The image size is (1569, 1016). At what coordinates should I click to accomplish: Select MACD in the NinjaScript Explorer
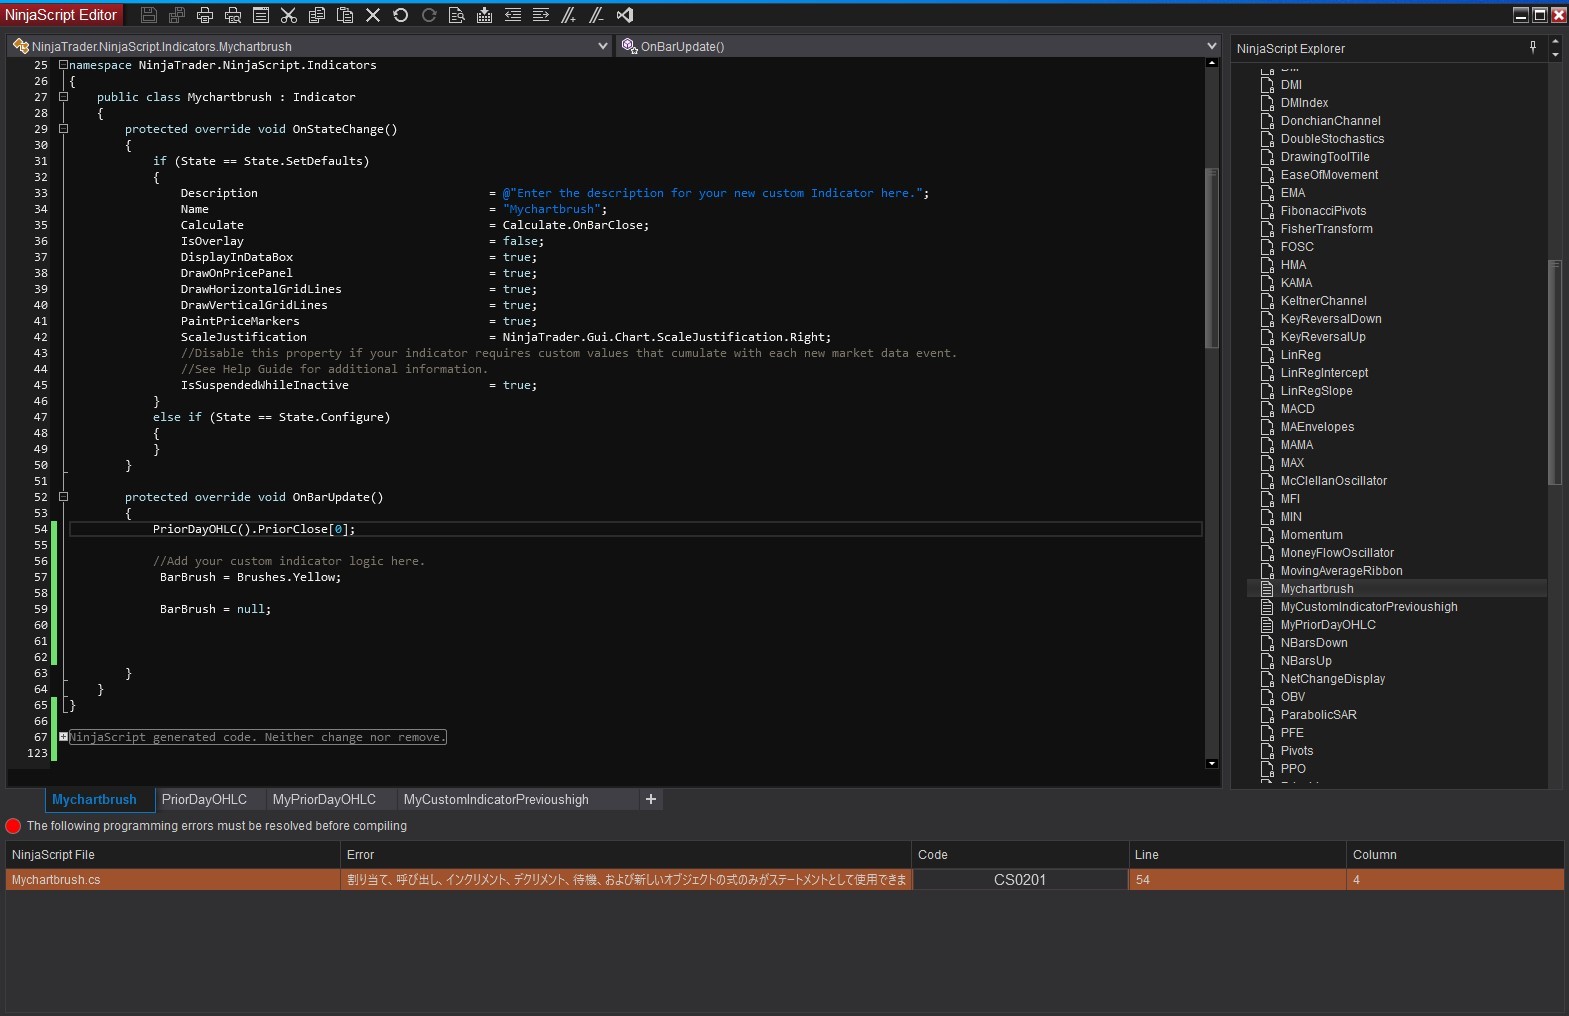(1297, 409)
